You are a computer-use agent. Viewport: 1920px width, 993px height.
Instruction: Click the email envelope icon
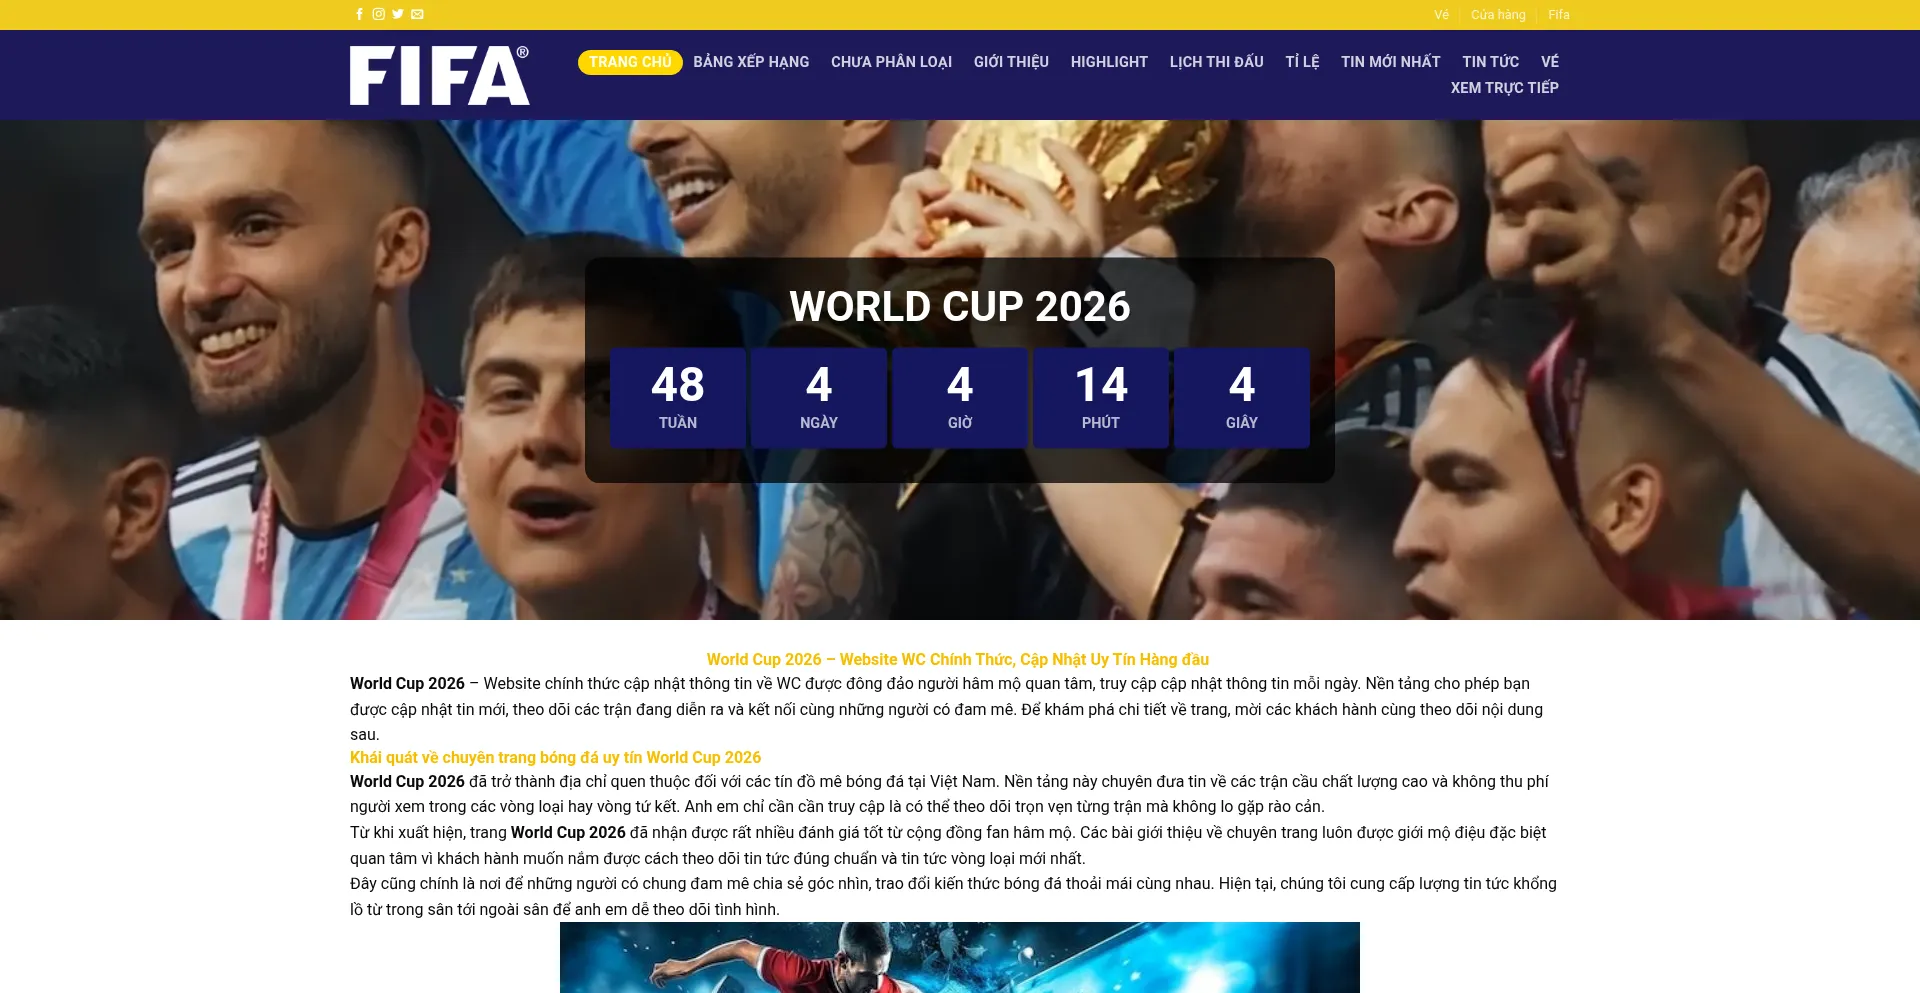(x=417, y=14)
